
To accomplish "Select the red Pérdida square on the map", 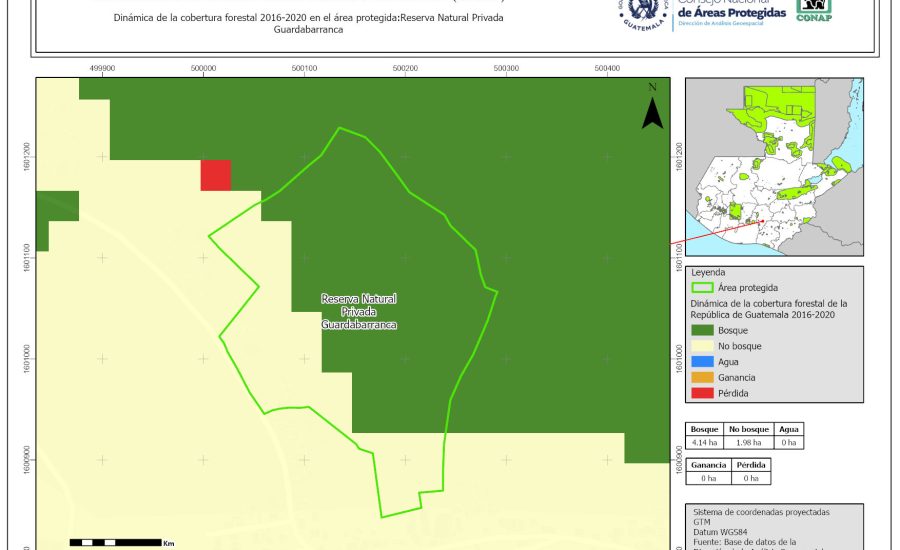I will click(216, 175).
